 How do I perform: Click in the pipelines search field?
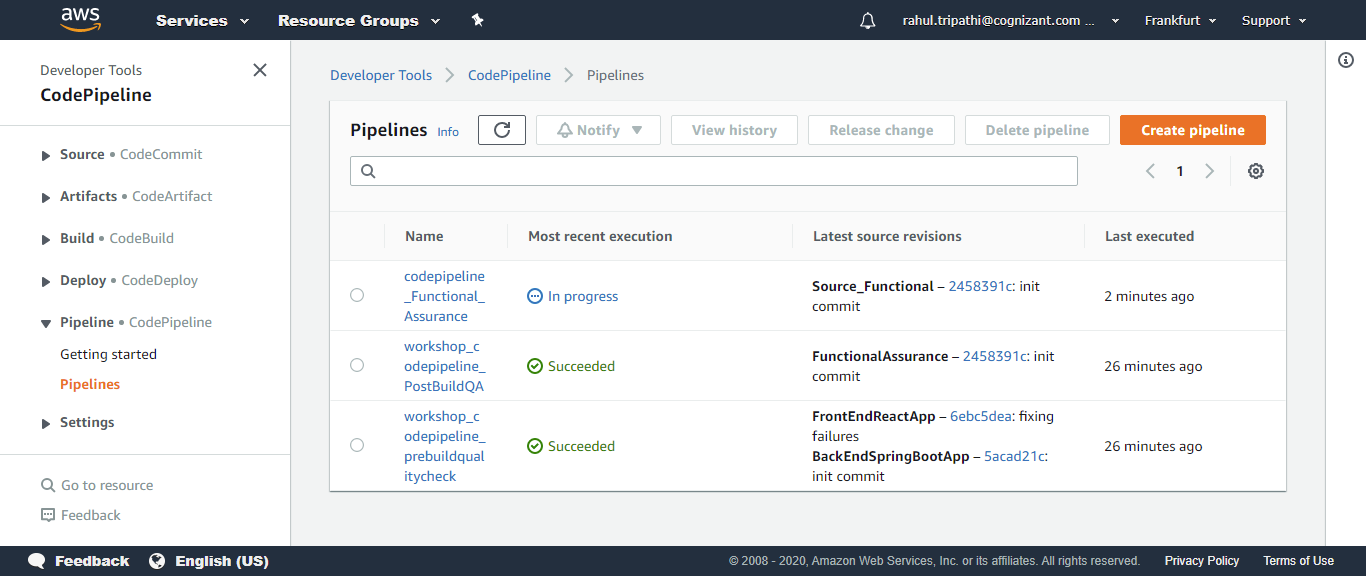click(x=714, y=171)
